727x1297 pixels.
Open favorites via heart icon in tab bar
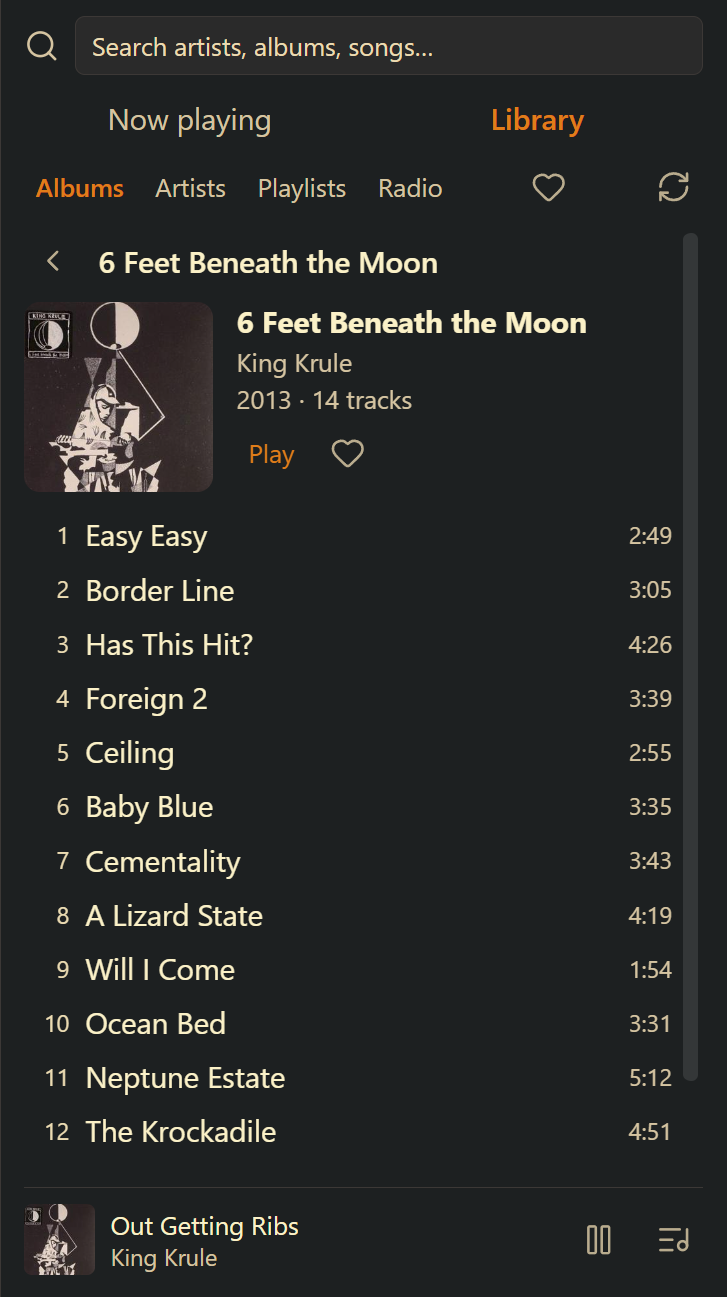548,187
